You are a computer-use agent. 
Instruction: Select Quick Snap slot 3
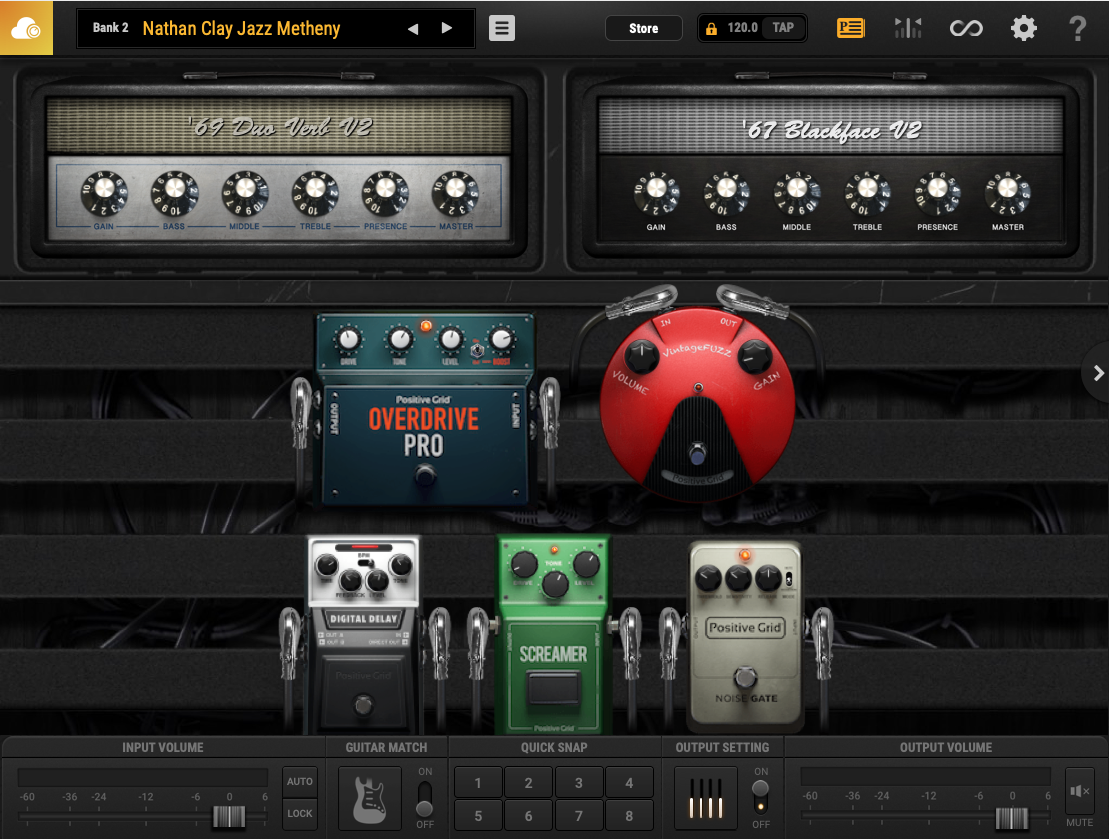579,783
